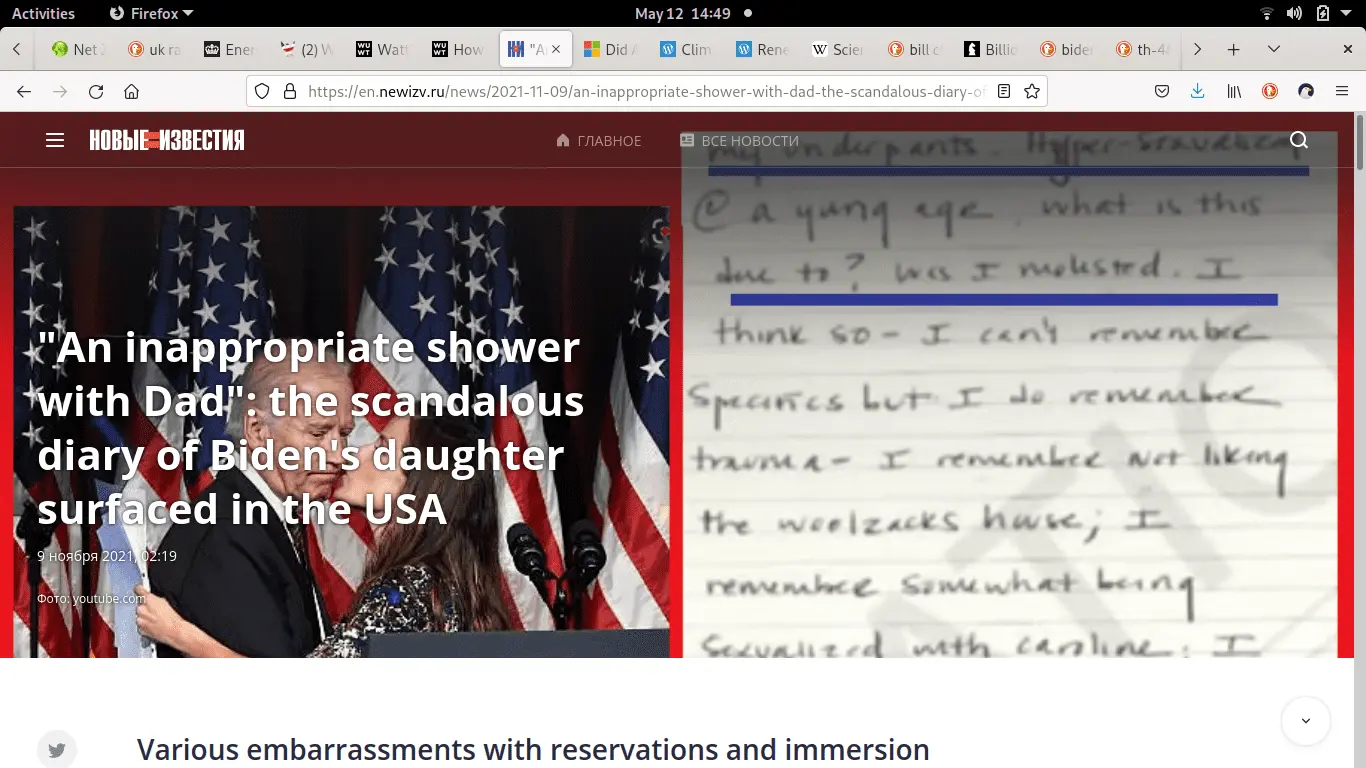Open the tracking protection shield icon
The width and height of the screenshot is (1366, 768).
click(x=262, y=91)
